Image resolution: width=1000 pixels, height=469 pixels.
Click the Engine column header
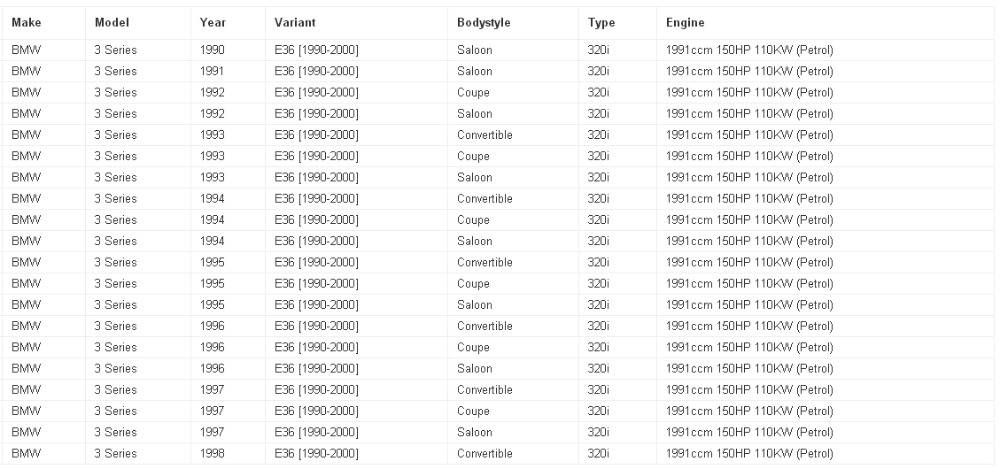coord(685,22)
